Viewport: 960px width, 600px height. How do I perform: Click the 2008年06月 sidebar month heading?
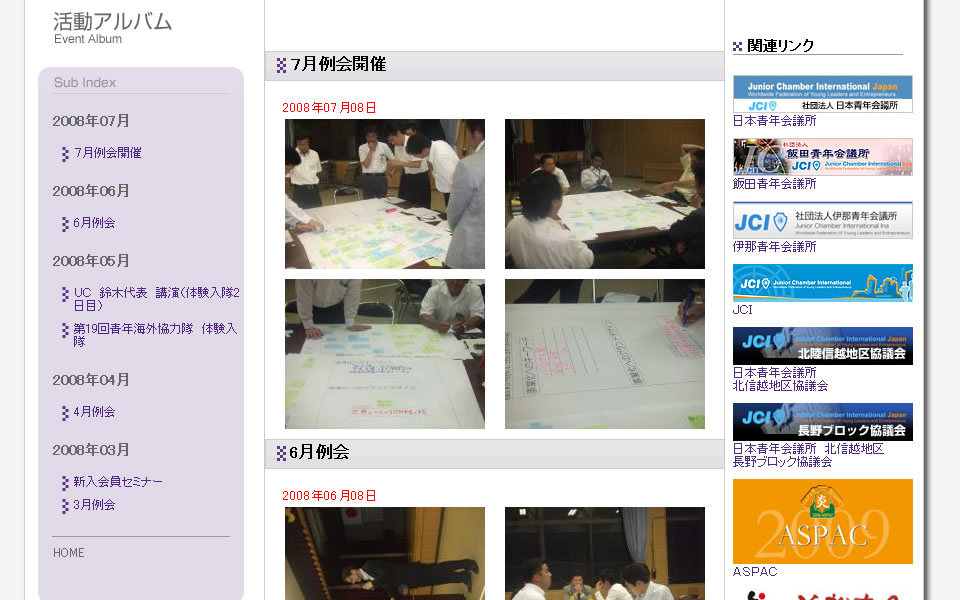click(91, 191)
